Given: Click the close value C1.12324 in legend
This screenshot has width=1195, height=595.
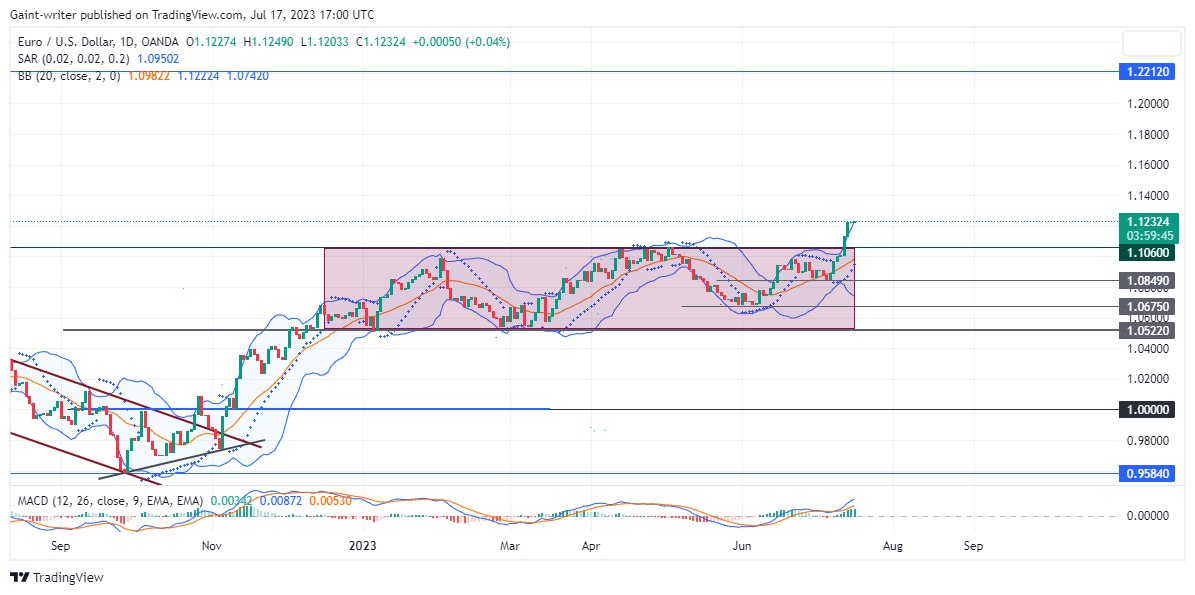Looking at the screenshot, I should pyautogui.click(x=379, y=42).
